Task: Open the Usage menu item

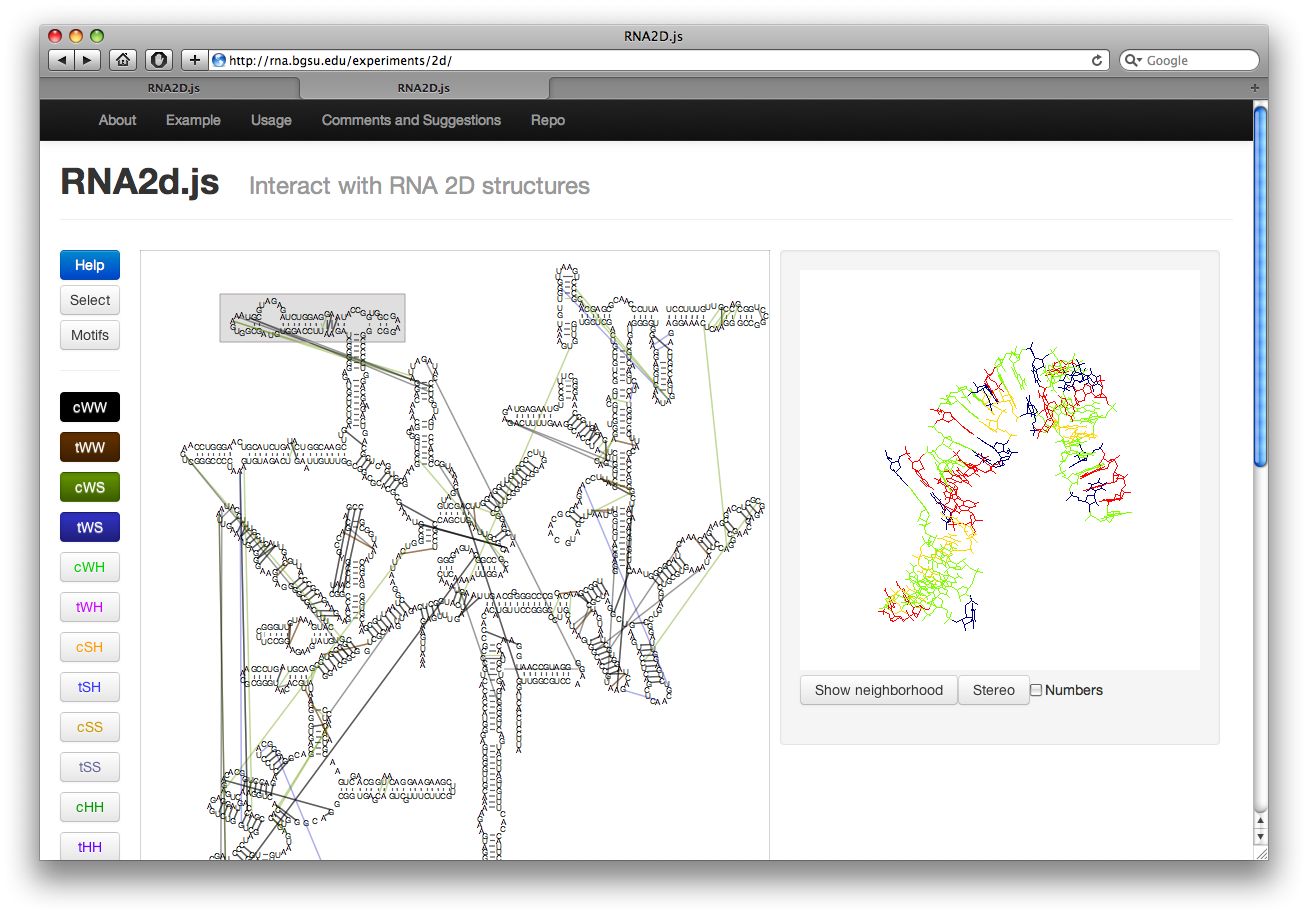Action: [271, 120]
